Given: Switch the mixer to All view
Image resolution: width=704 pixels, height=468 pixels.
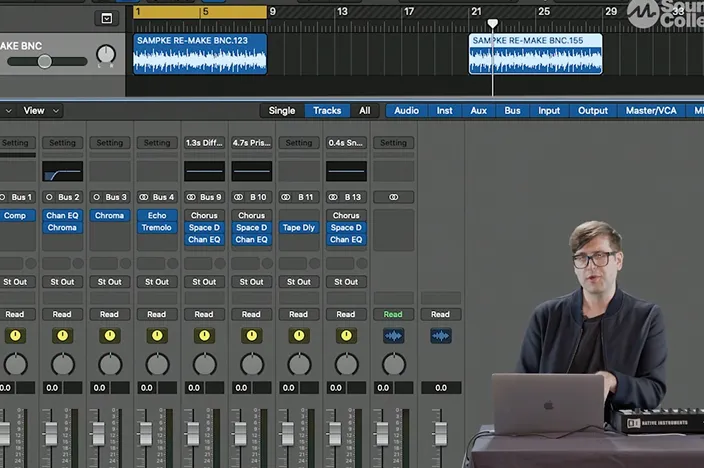Looking at the screenshot, I should pyautogui.click(x=365, y=110).
